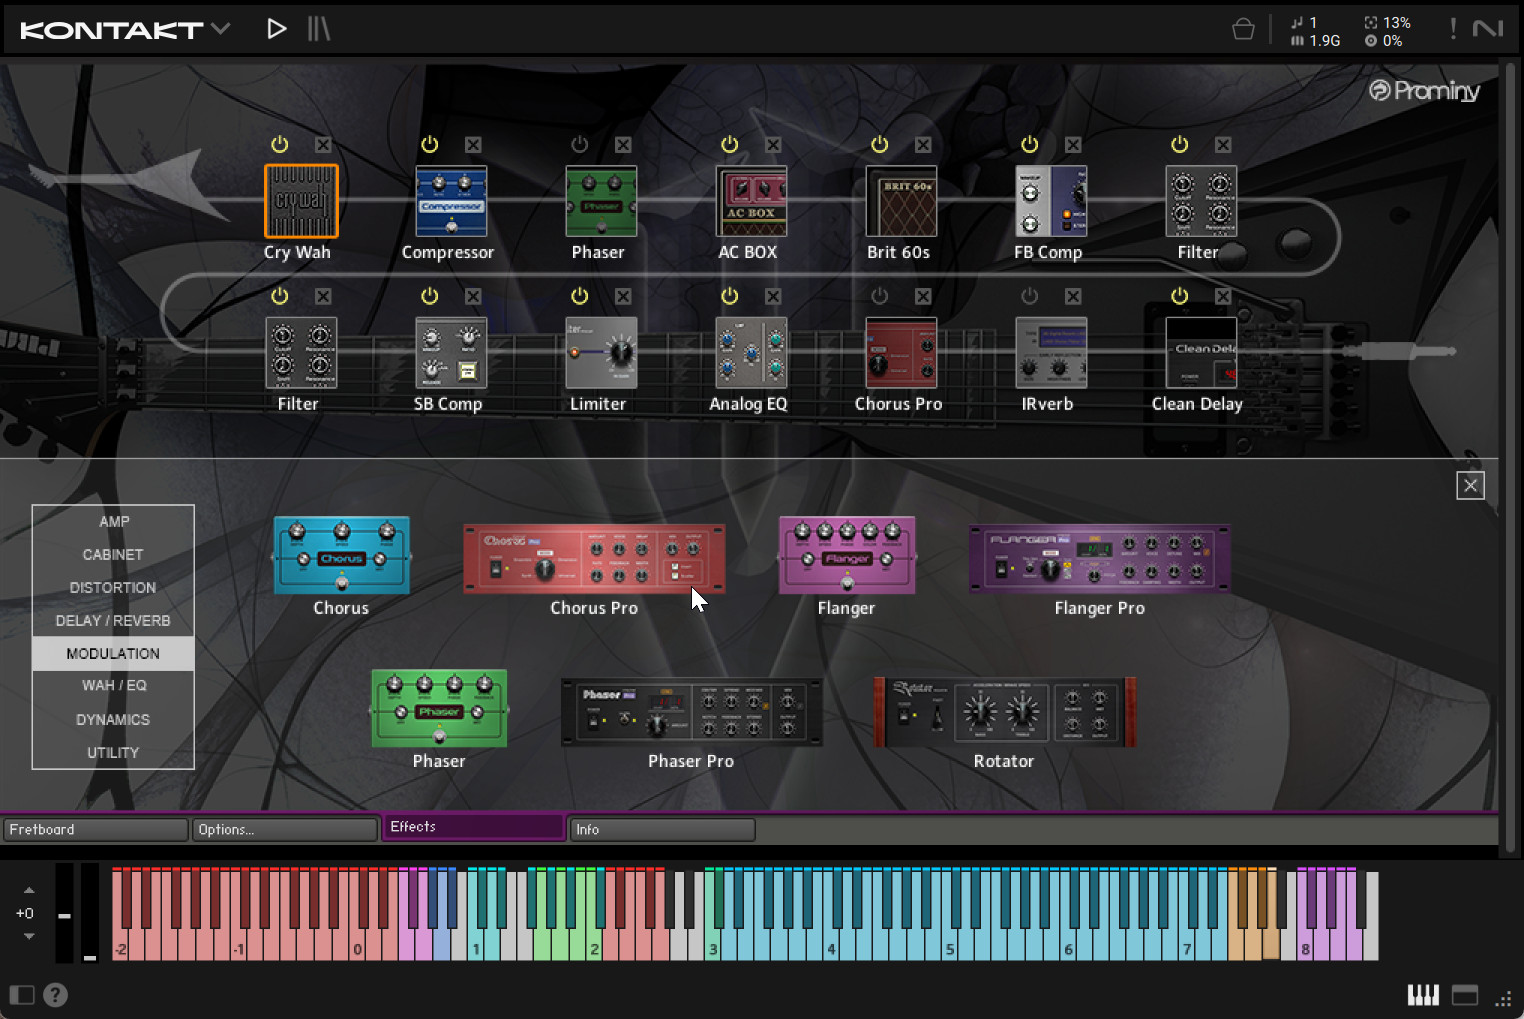This screenshot has height=1019, width=1524.
Task: Switch to the Fretboard tab
Action: (95, 830)
